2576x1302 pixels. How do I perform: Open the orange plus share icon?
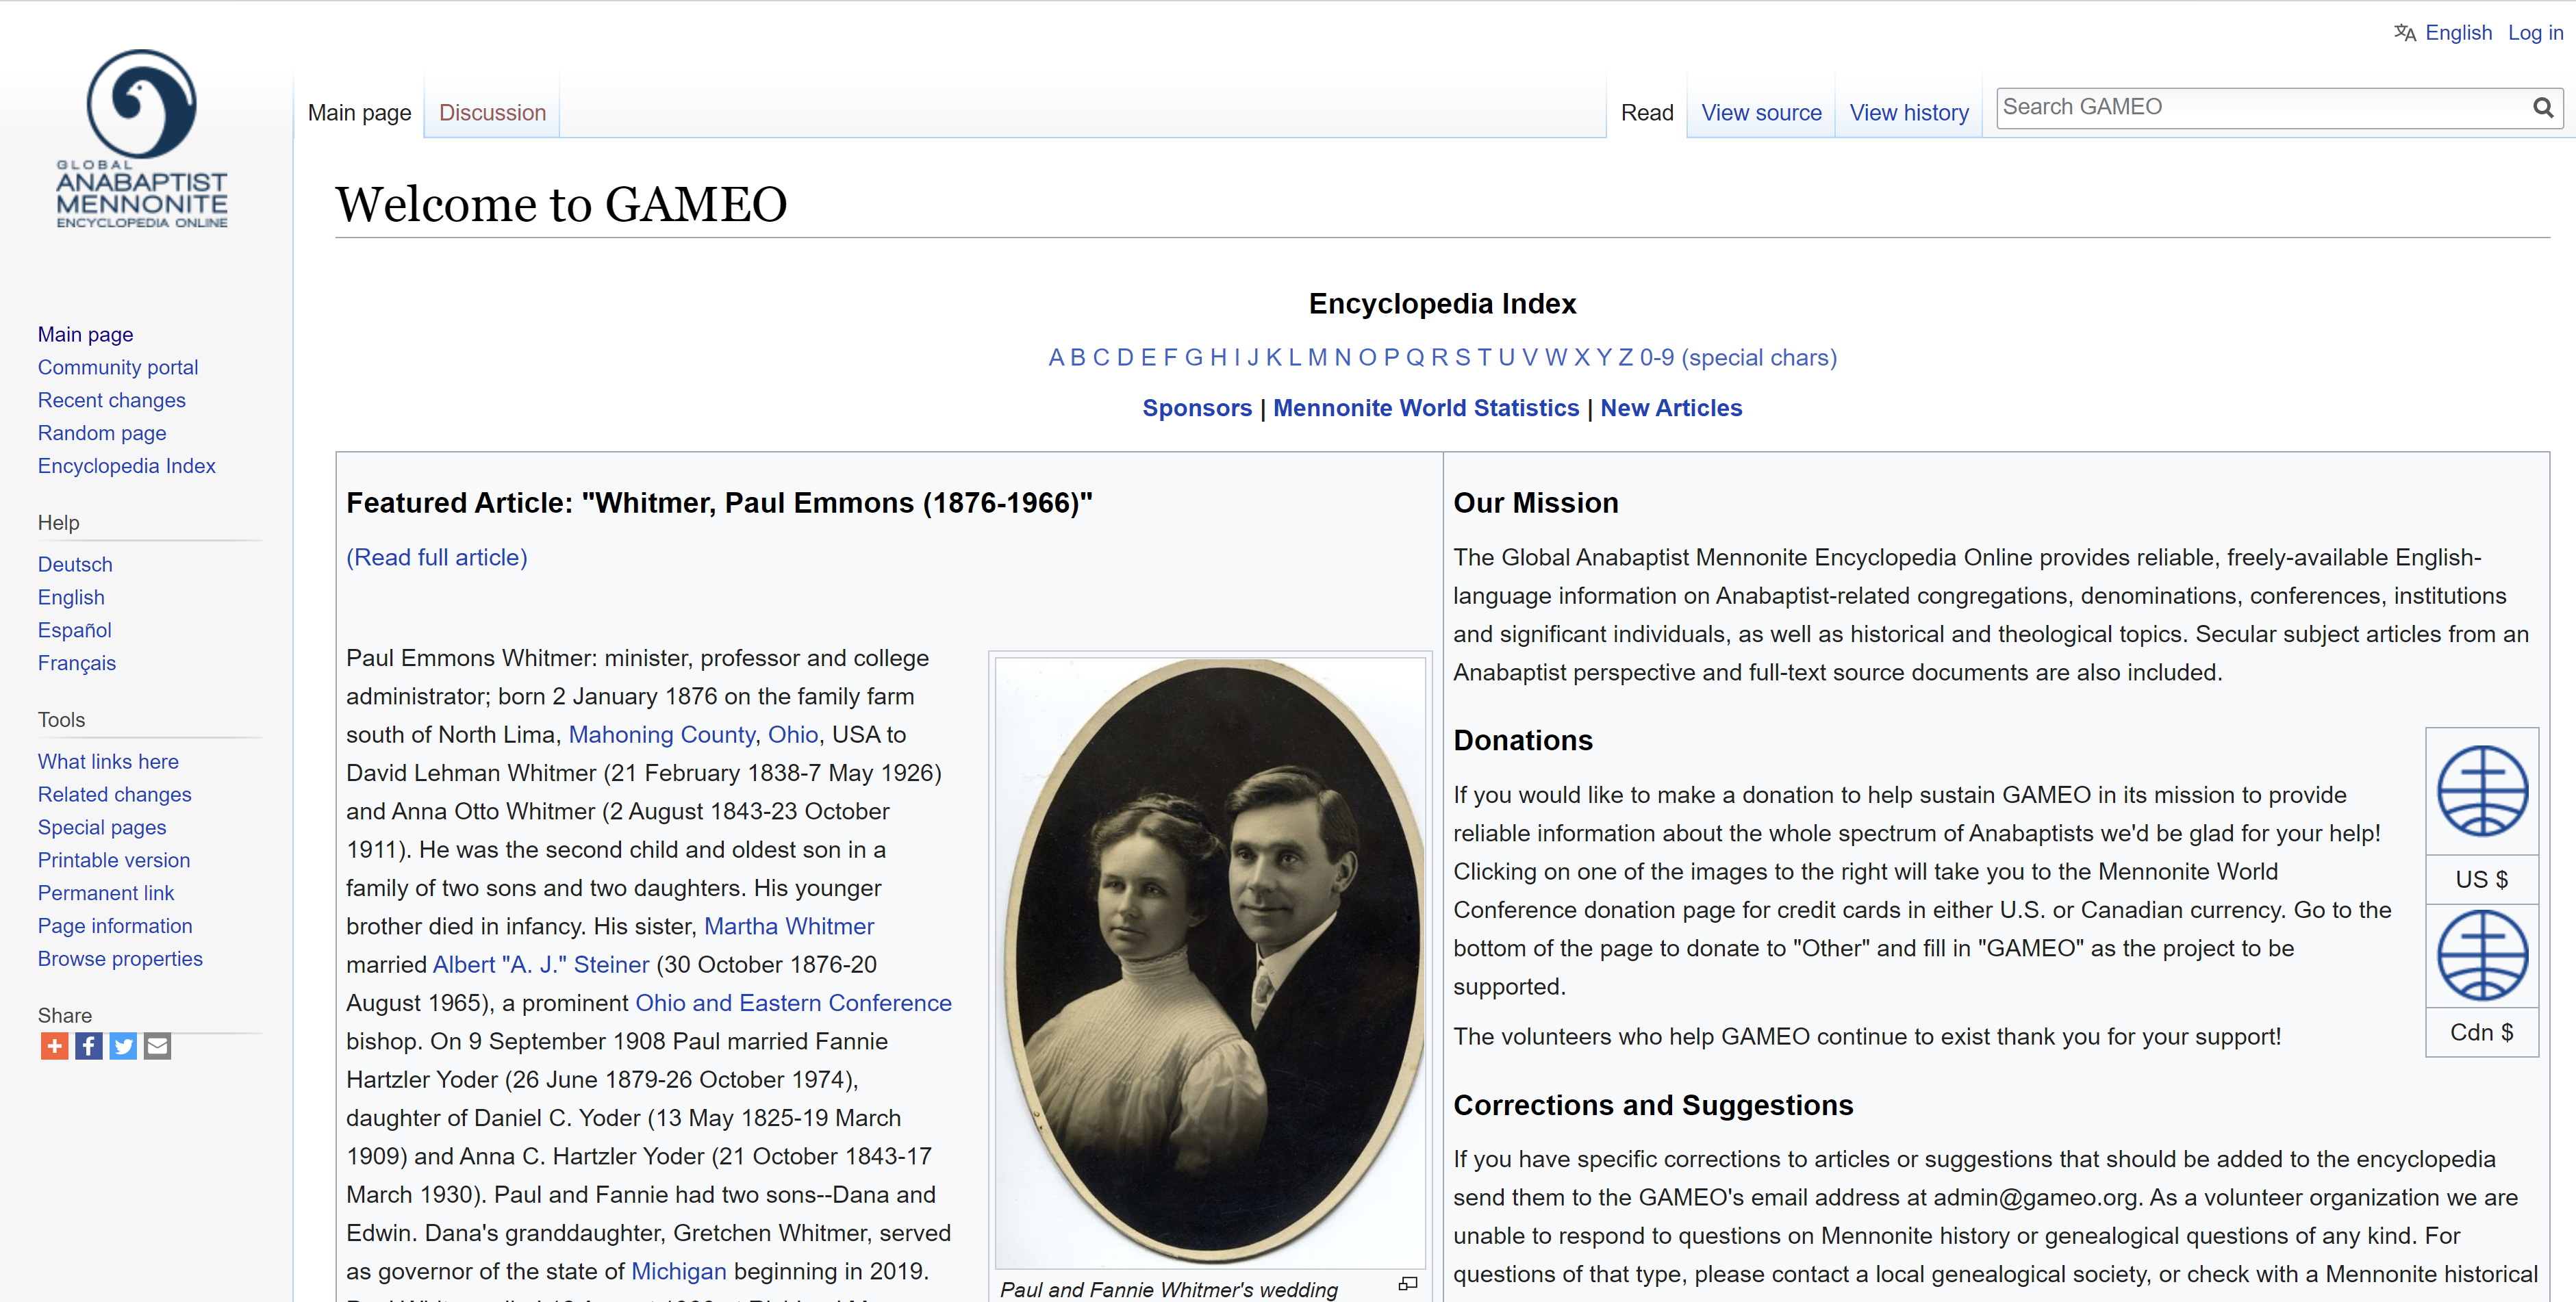54,1046
